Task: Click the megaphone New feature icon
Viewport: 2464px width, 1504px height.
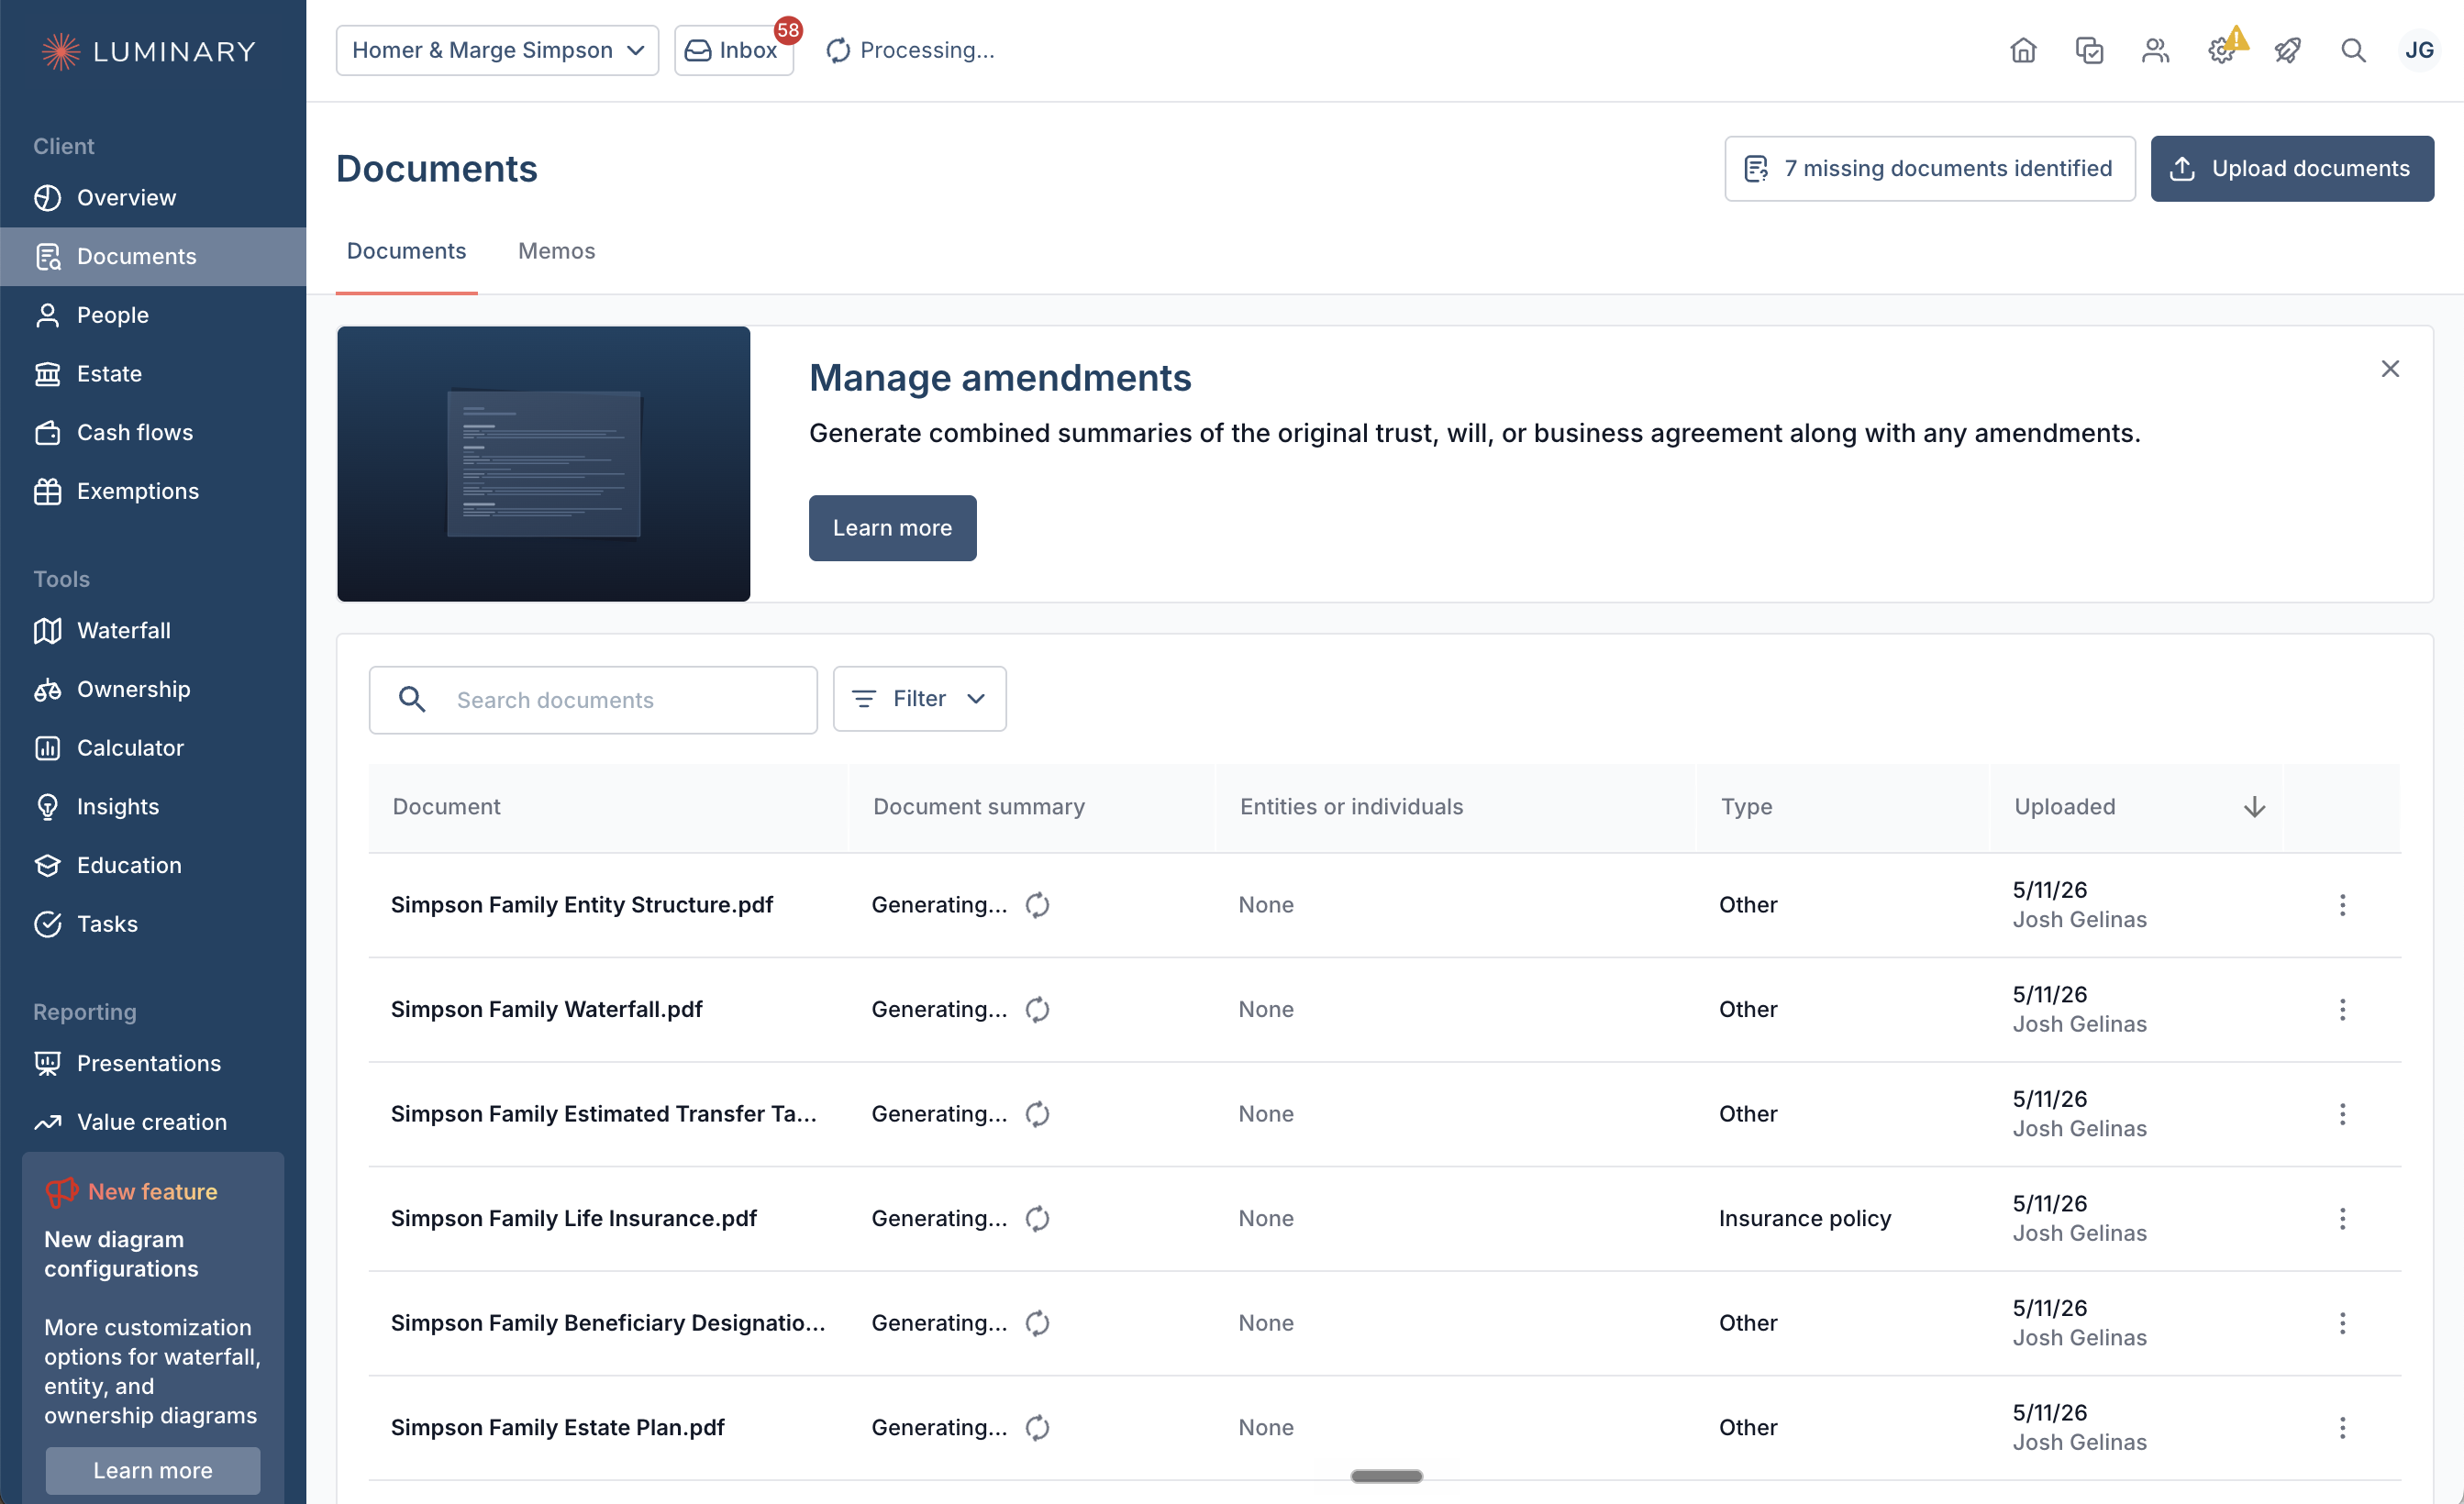Action: [61, 1191]
